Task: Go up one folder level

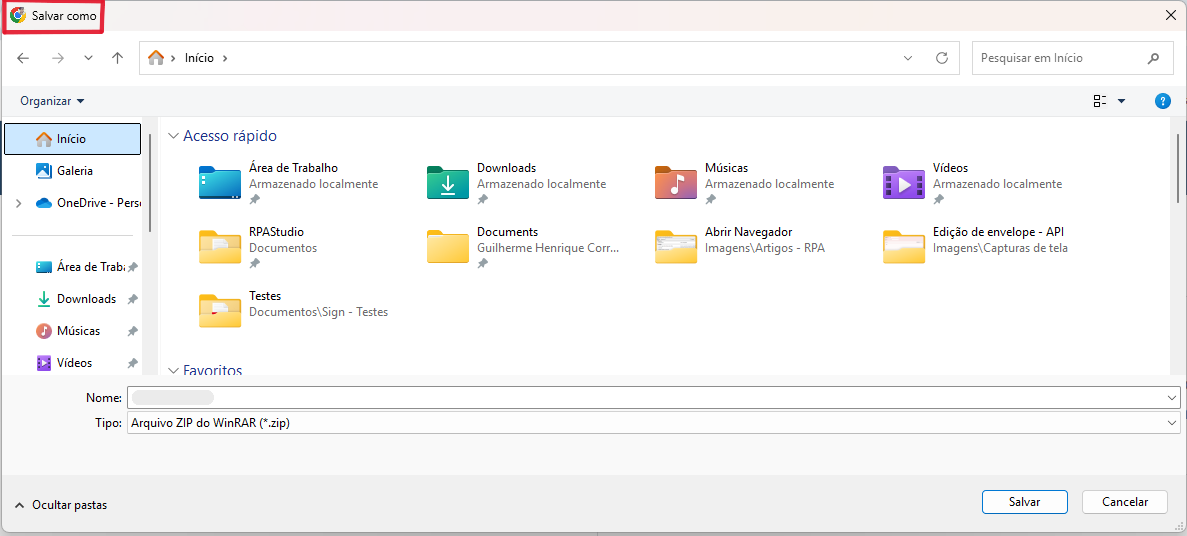Action: click(117, 58)
